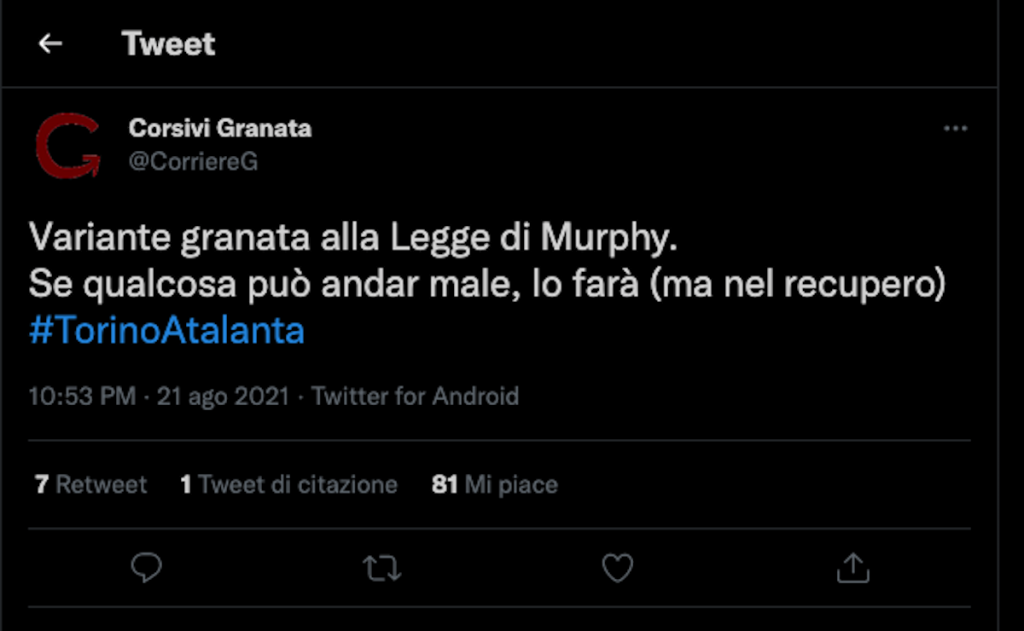
Task: Open the three-dot more options menu
Action: (955, 129)
